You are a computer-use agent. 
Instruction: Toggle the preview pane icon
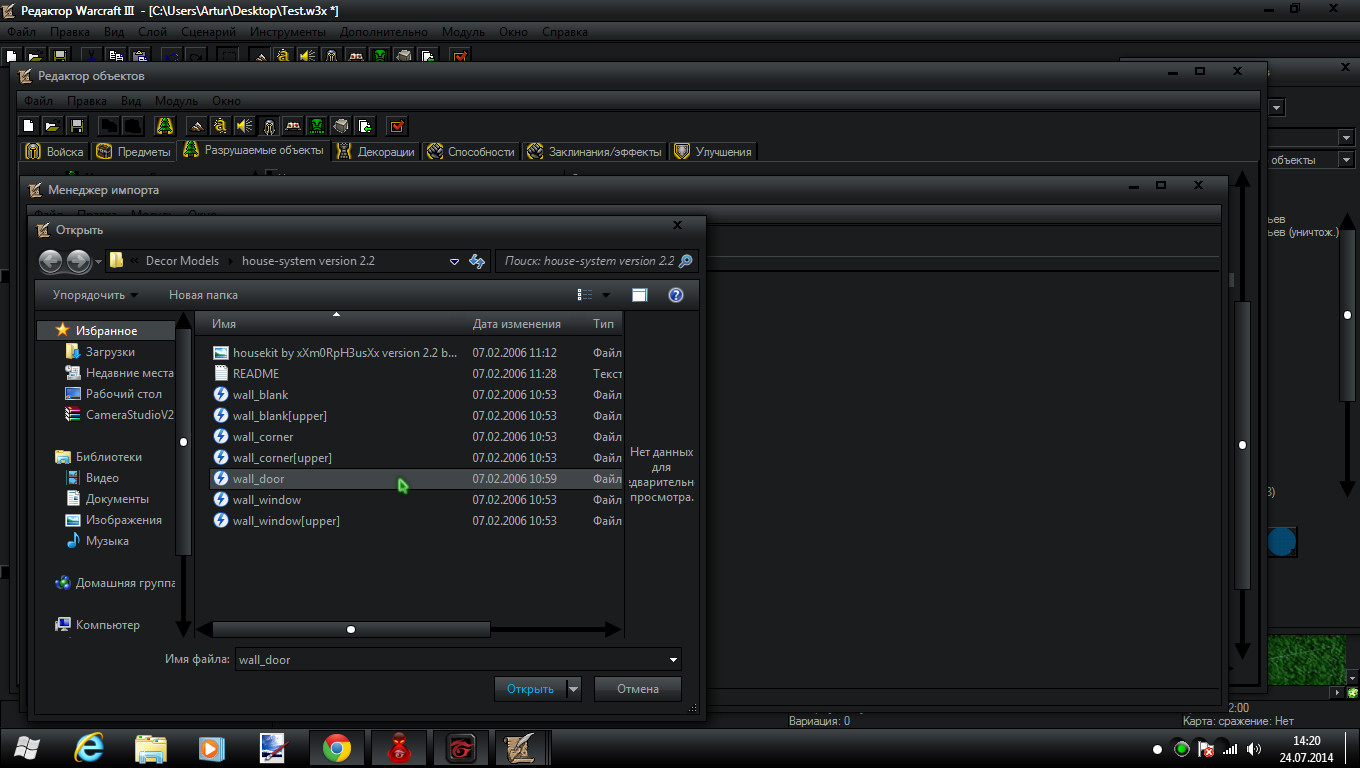[640, 295]
